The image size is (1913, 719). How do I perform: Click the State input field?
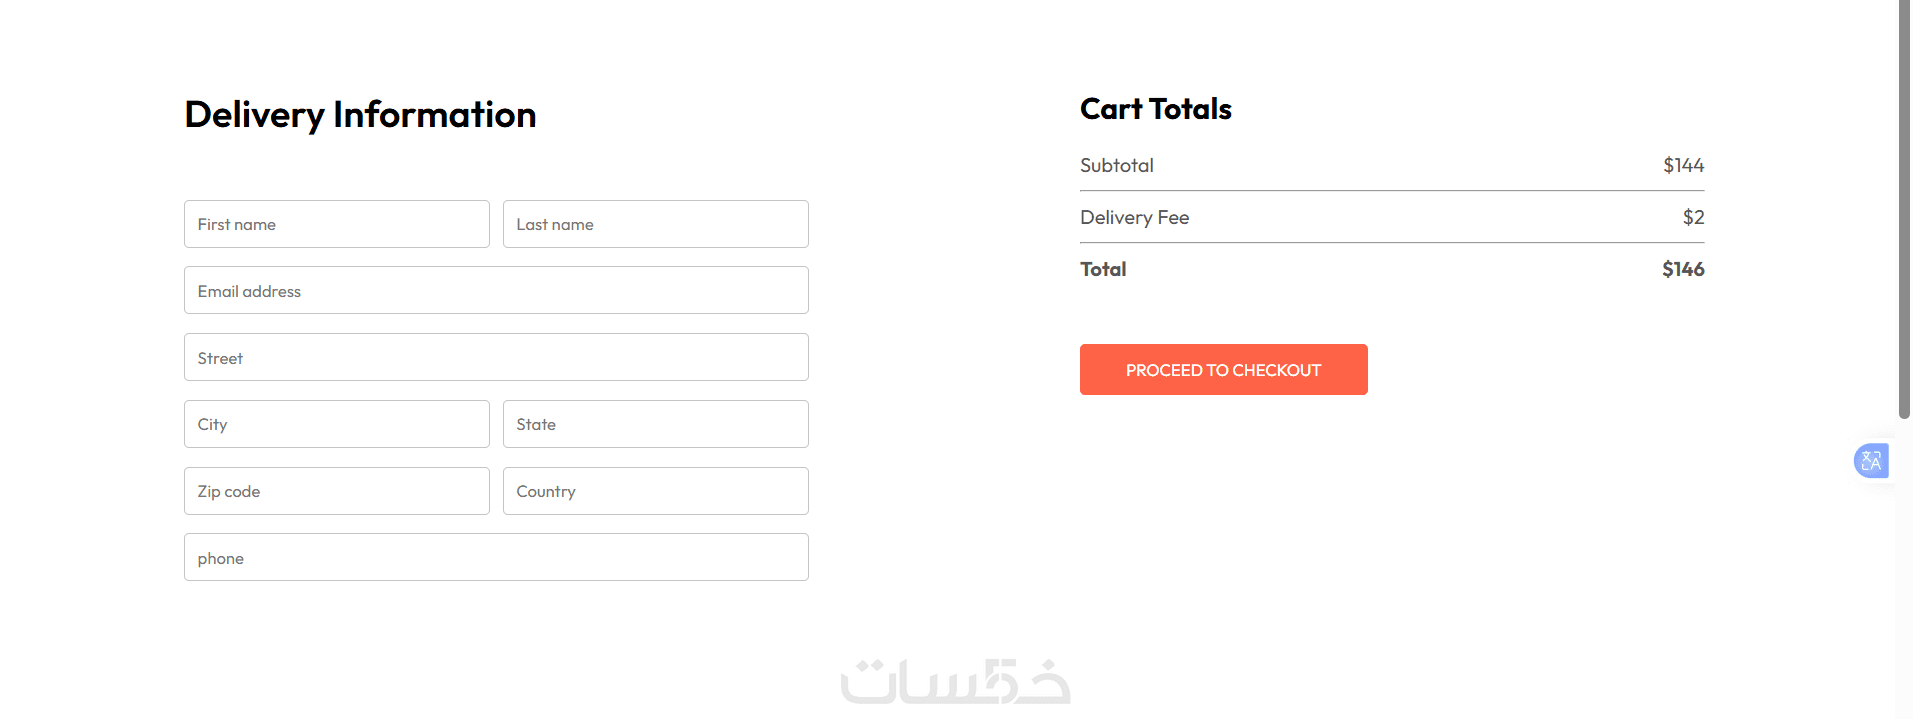pyautogui.click(x=655, y=424)
